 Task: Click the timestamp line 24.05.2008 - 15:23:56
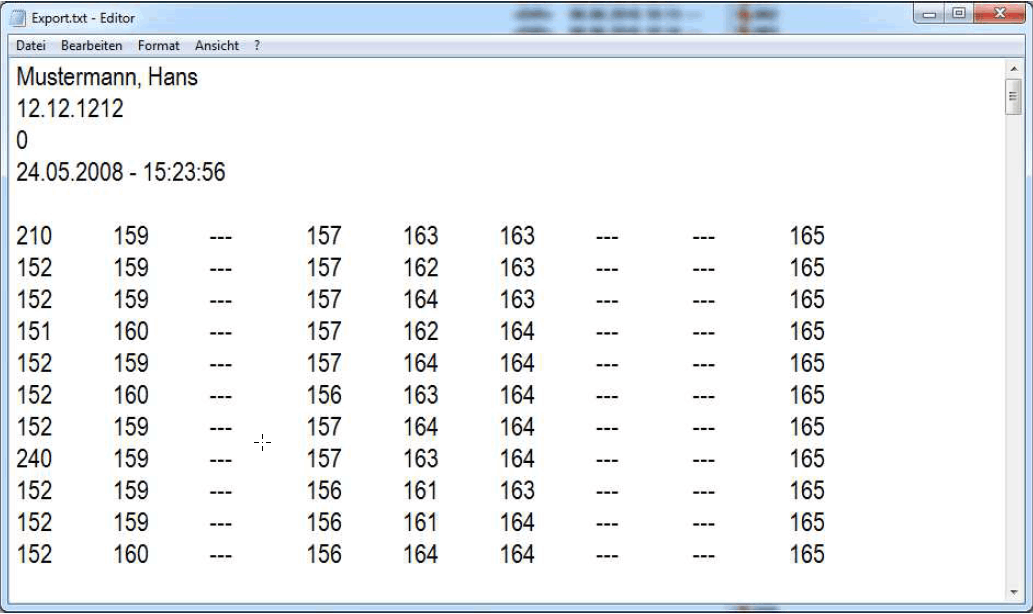coord(122,173)
